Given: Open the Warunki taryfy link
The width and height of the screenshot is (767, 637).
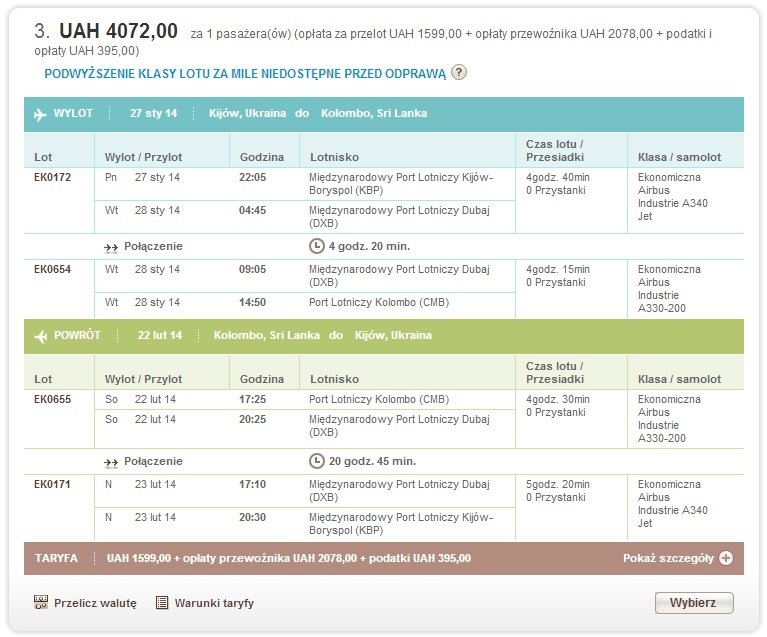Looking at the screenshot, I should (x=214, y=603).
